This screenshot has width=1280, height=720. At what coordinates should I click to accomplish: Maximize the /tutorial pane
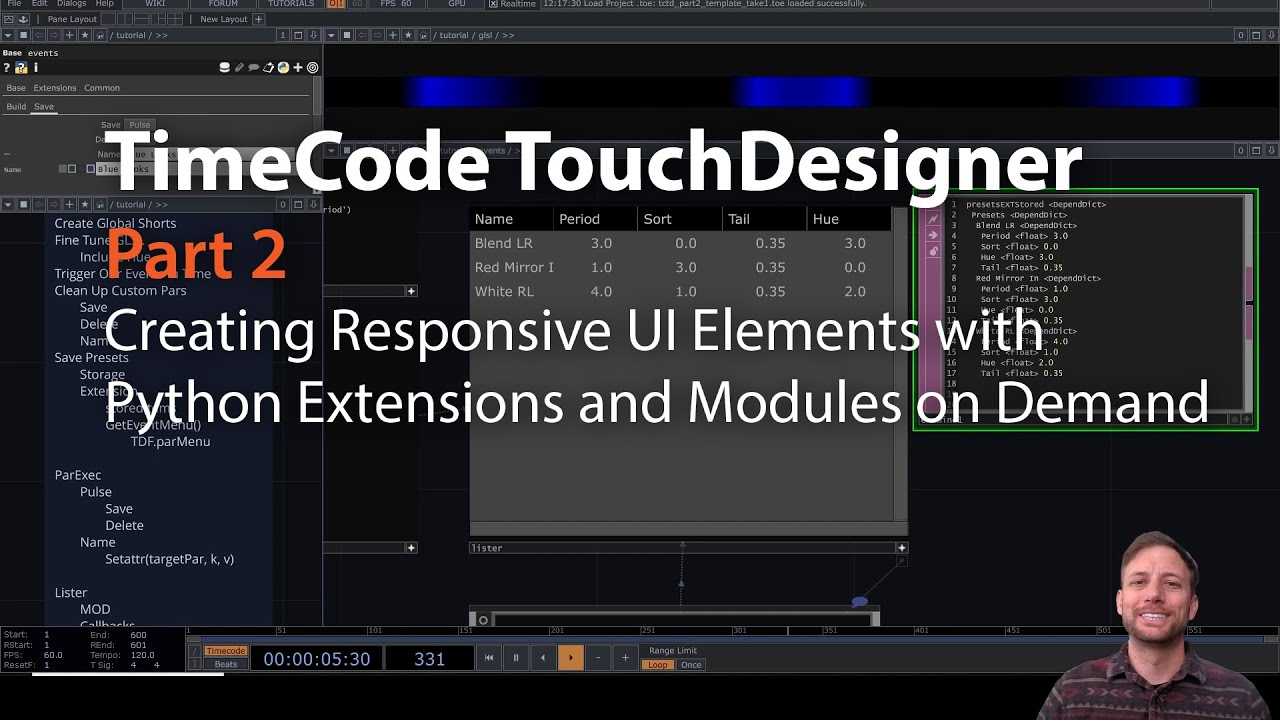[x=298, y=35]
